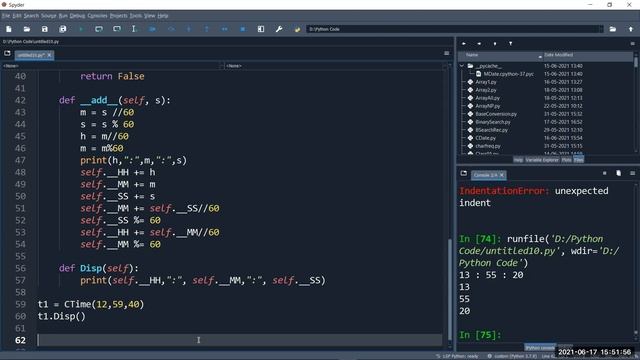640x360 pixels.
Task: Open the File menu
Action: [6, 16]
